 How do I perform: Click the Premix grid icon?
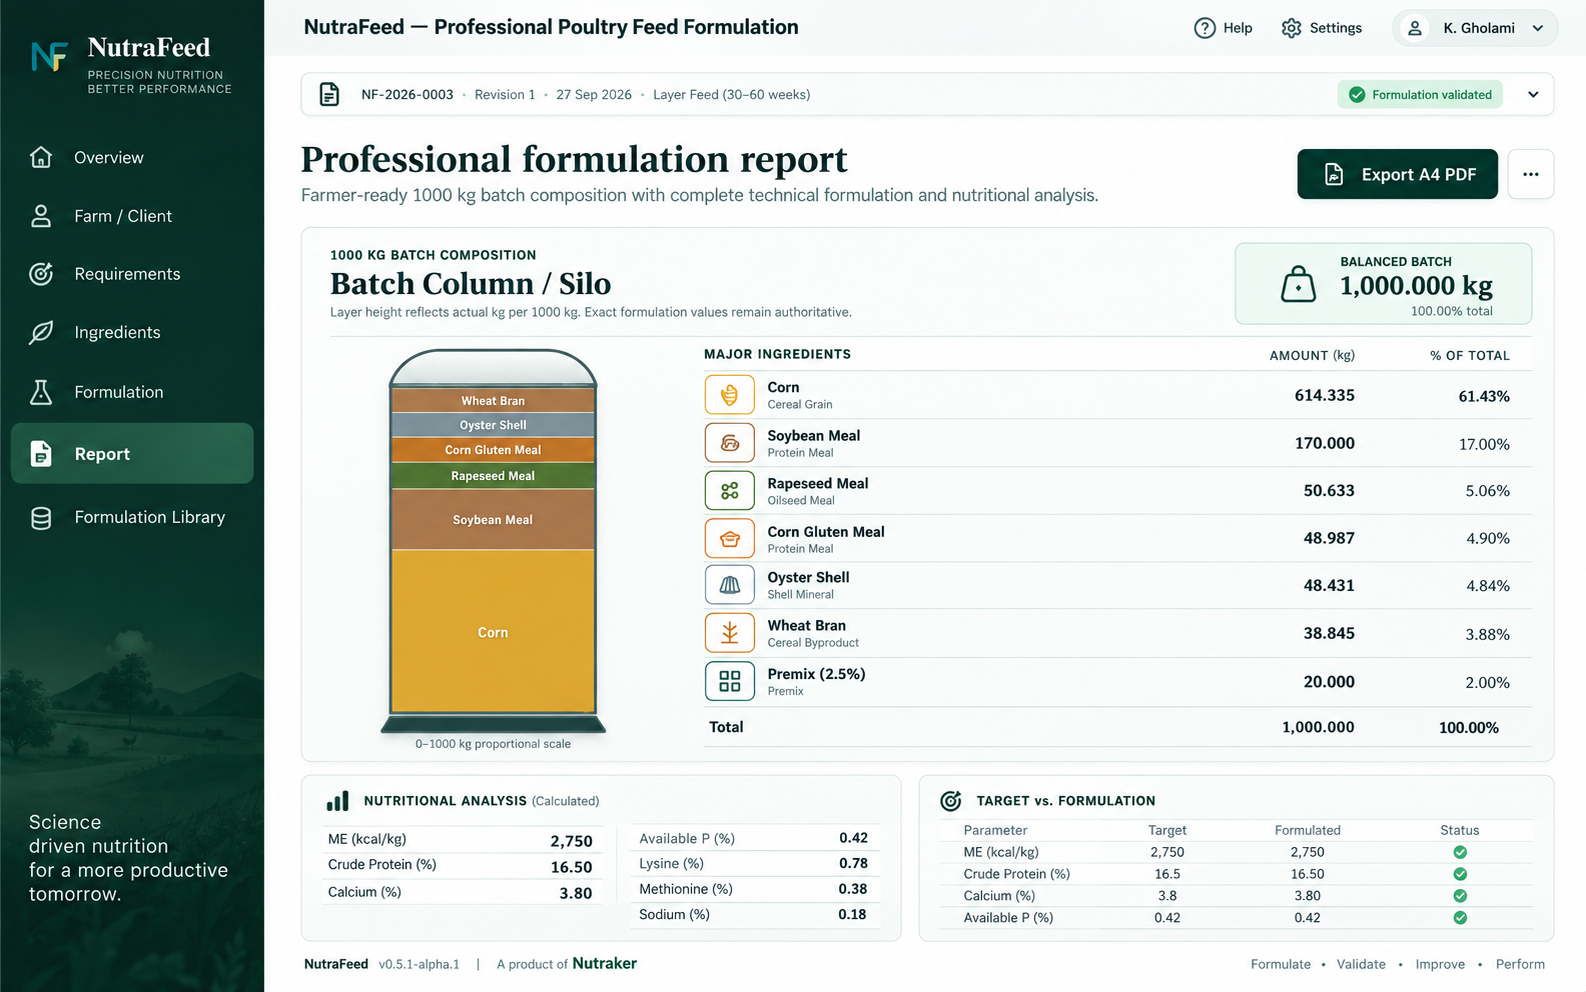pyautogui.click(x=729, y=681)
